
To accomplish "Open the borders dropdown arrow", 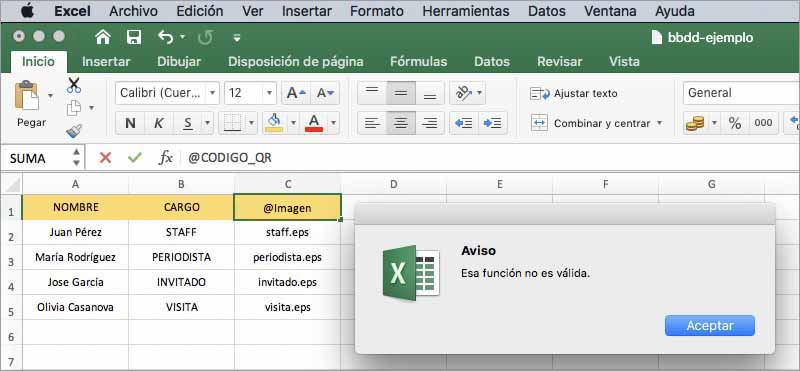I will 252,123.
